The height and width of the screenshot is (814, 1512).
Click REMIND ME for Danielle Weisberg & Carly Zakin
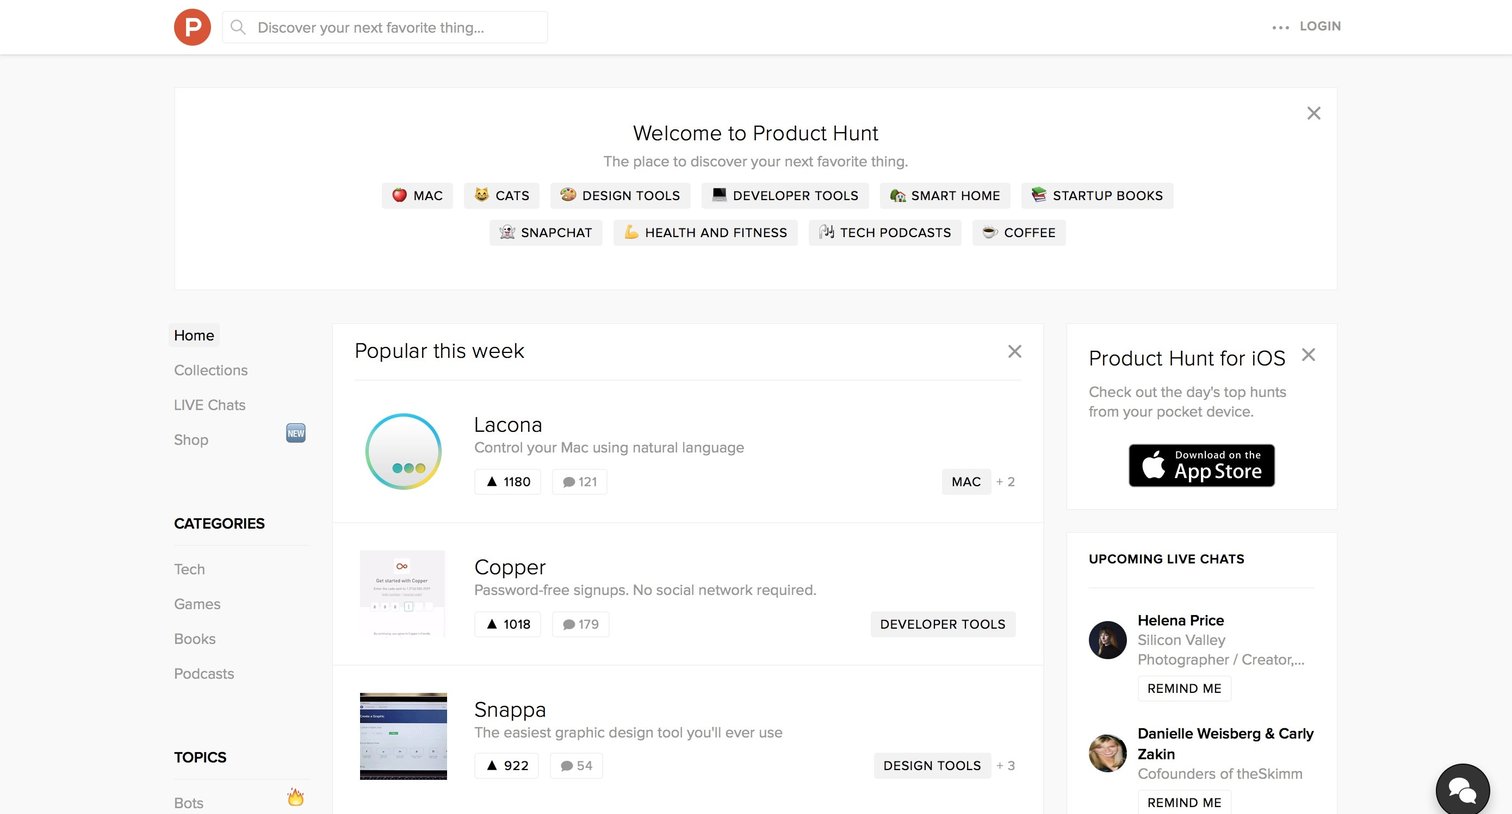(x=1184, y=802)
